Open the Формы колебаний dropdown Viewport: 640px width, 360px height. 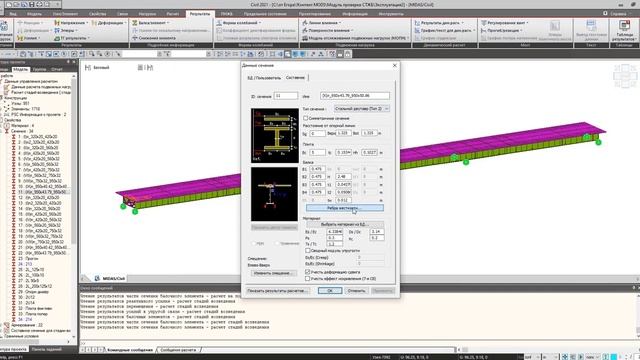tap(238, 23)
